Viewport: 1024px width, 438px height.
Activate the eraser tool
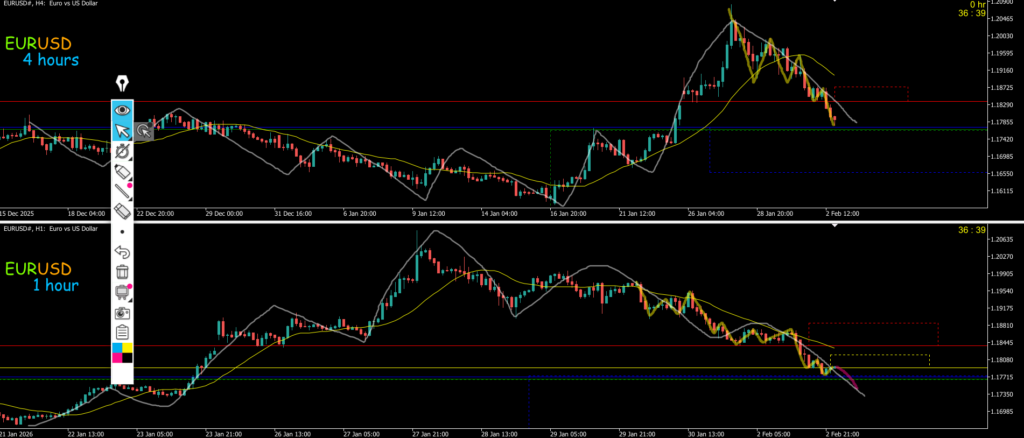pyautogui.click(x=122, y=211)
